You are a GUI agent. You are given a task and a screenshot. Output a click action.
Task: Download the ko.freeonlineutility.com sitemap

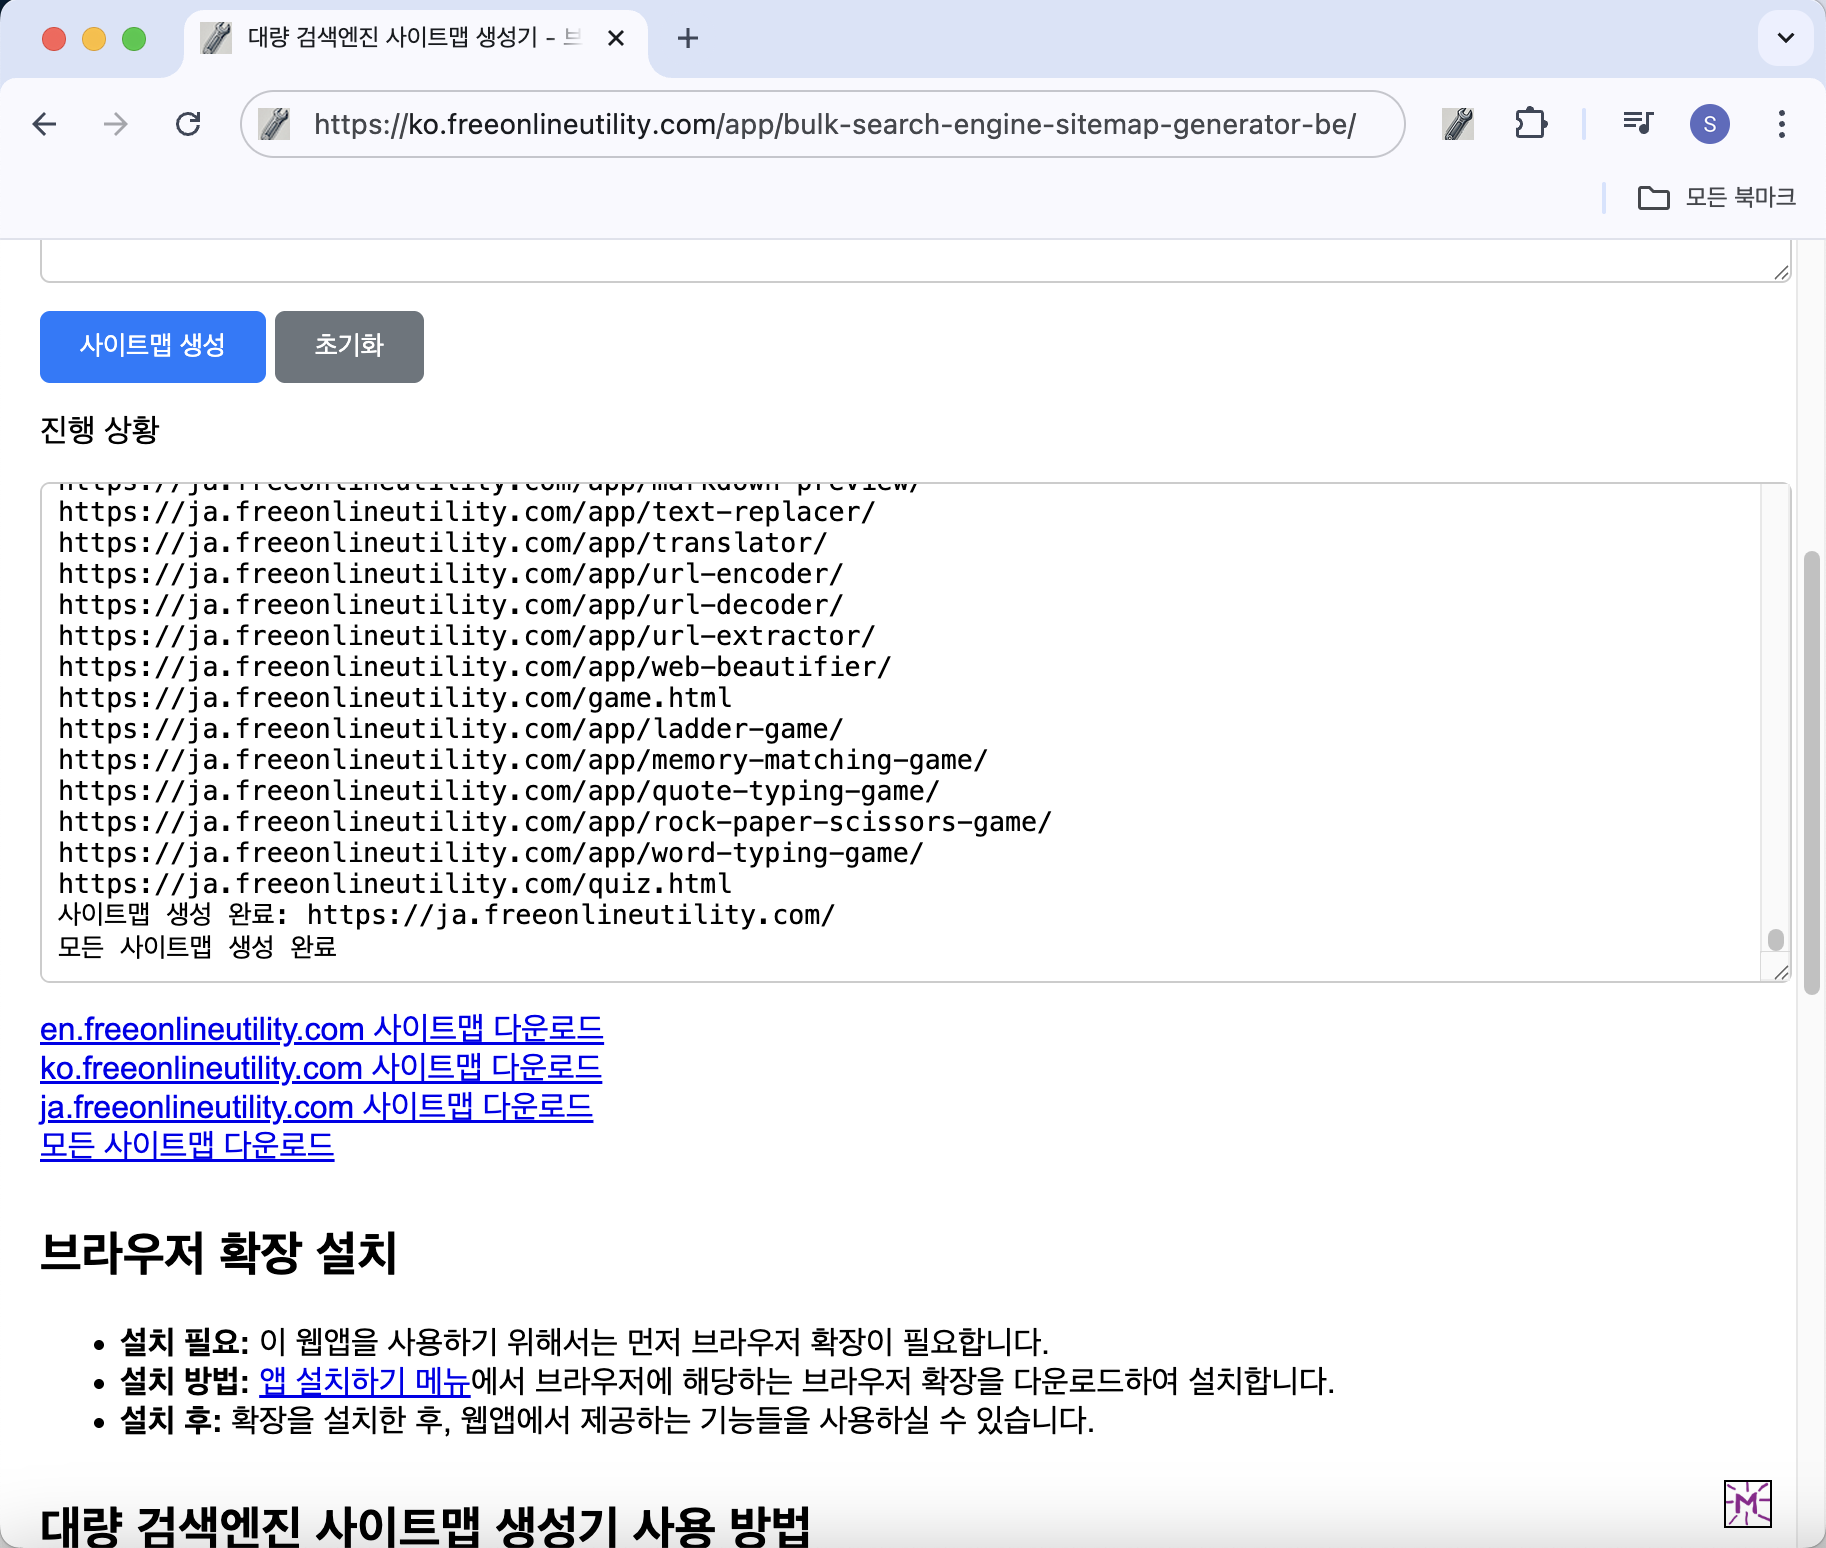[x=321, y=1068]
